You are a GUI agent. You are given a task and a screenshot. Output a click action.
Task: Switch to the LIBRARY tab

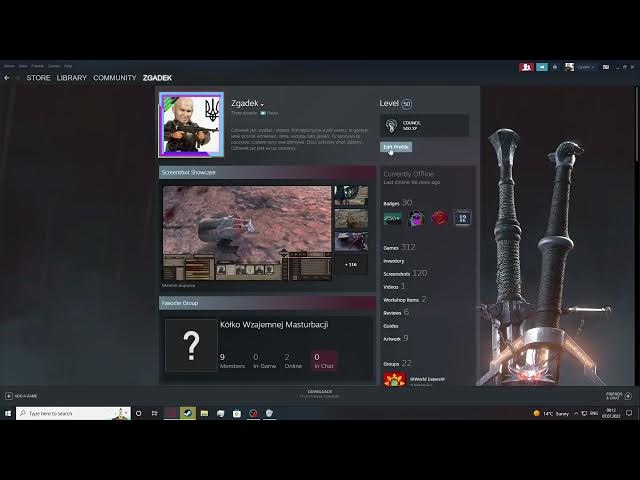72,78
